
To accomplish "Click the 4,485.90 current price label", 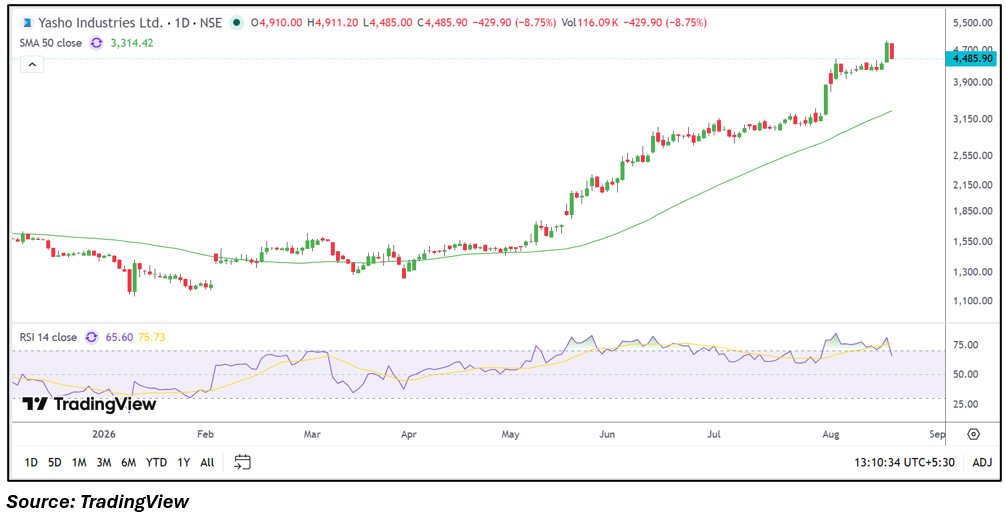I will tap(973, 58).
